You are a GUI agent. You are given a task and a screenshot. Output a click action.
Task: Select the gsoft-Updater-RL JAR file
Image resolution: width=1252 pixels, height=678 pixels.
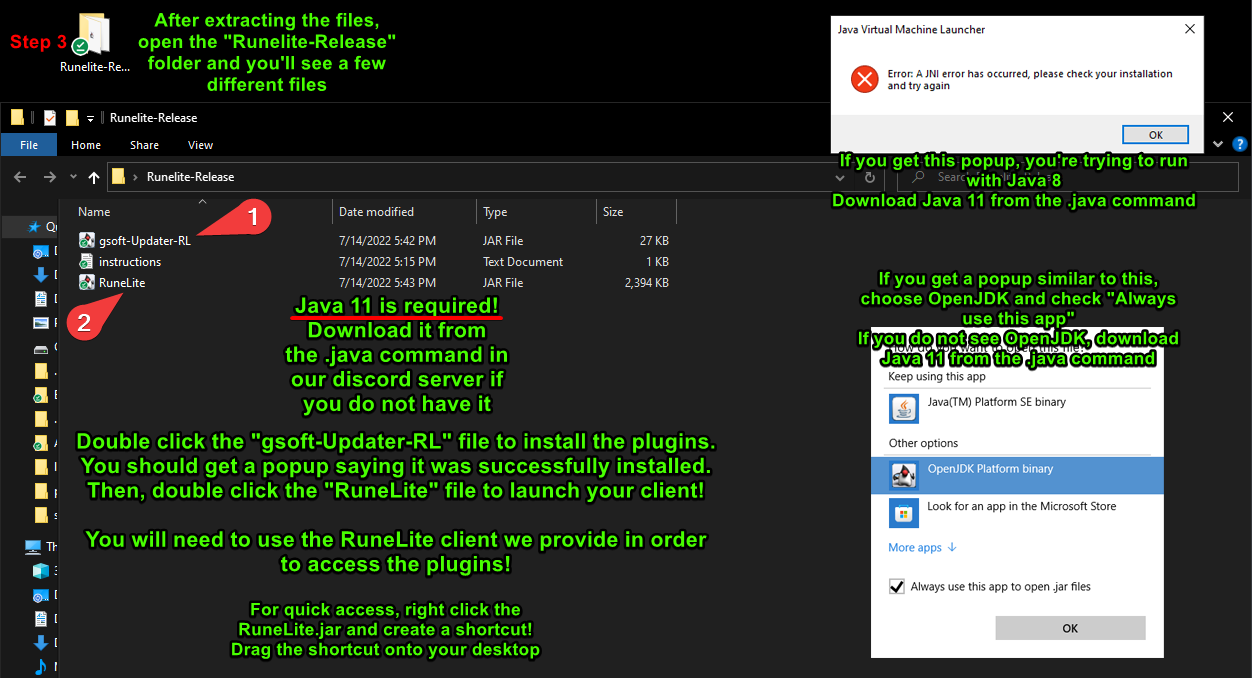coord(145,241)
